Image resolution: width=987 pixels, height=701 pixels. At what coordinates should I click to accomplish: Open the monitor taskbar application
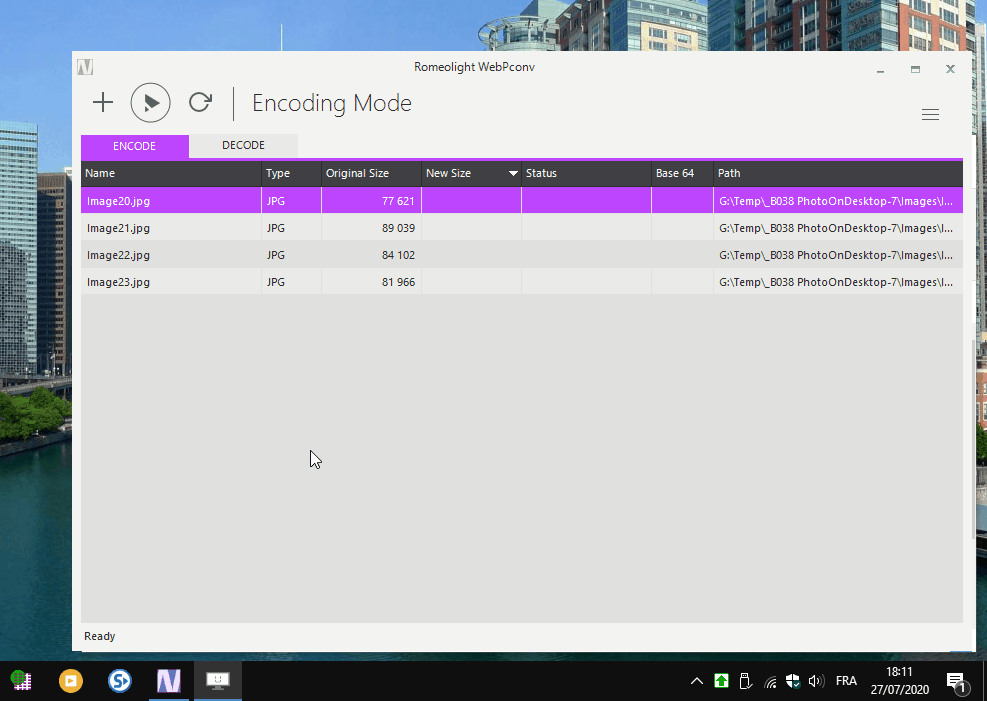(x=218, y=681)
